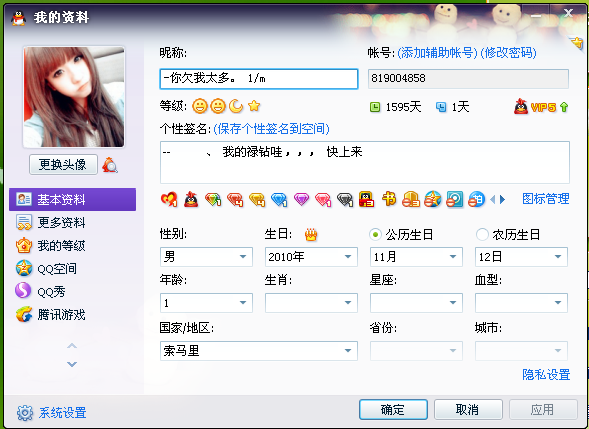
Task: Click the pink diamond badge
Action: pos(323,199)
